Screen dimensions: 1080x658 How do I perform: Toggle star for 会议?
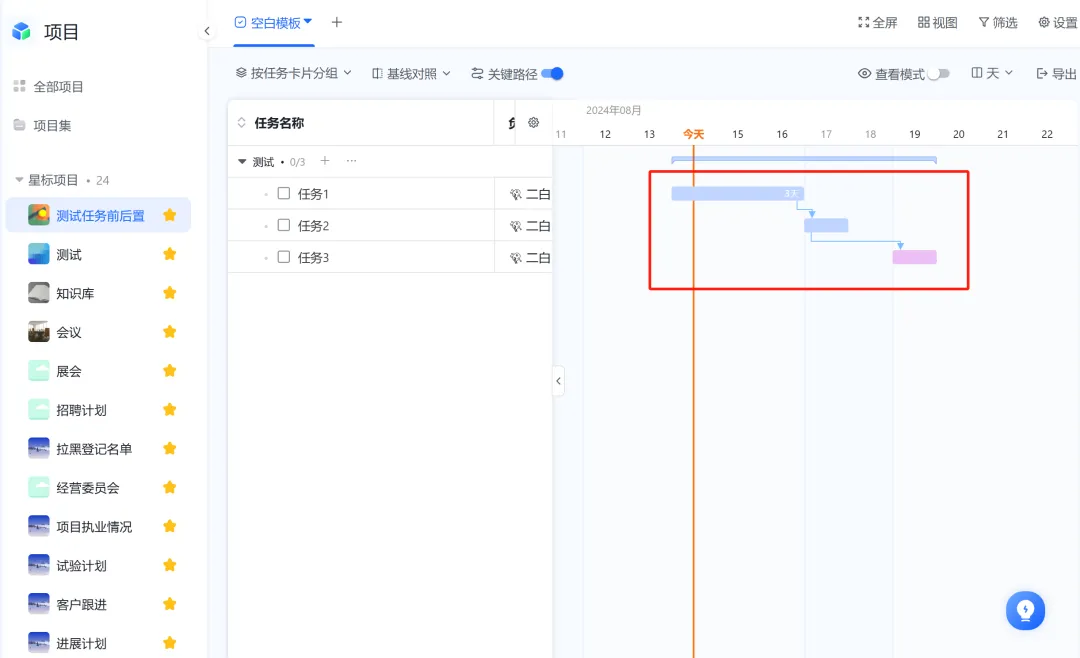[x=169, y=332]
